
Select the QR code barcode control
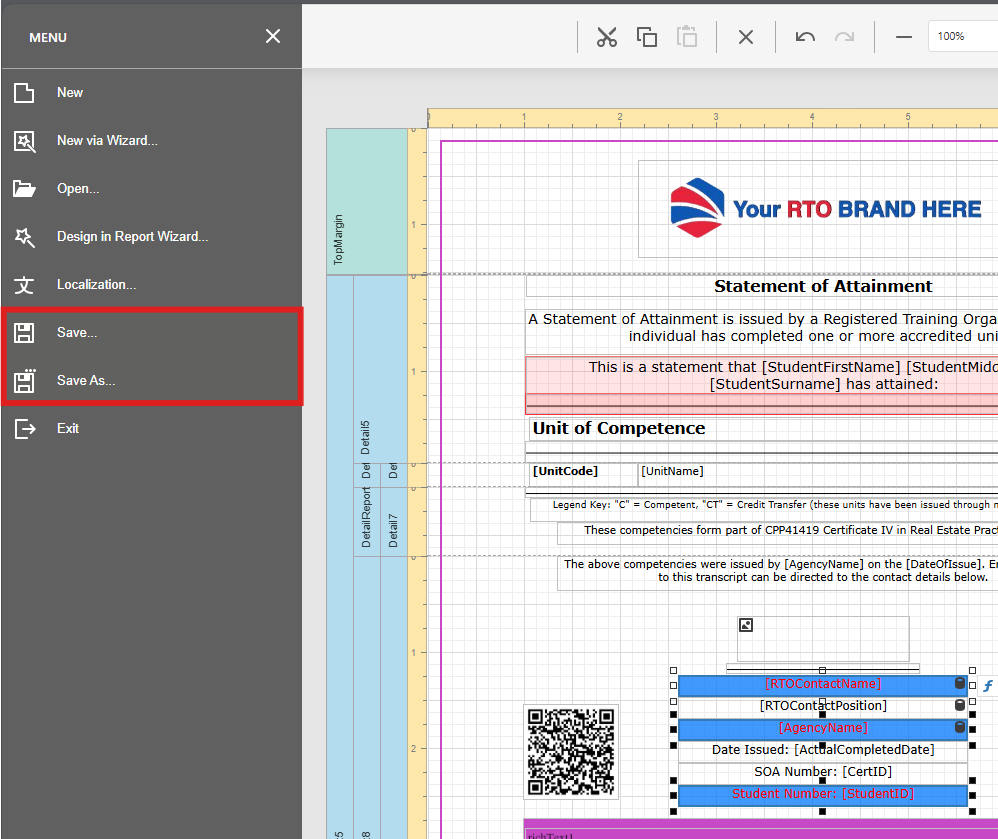tap(570, 752)
